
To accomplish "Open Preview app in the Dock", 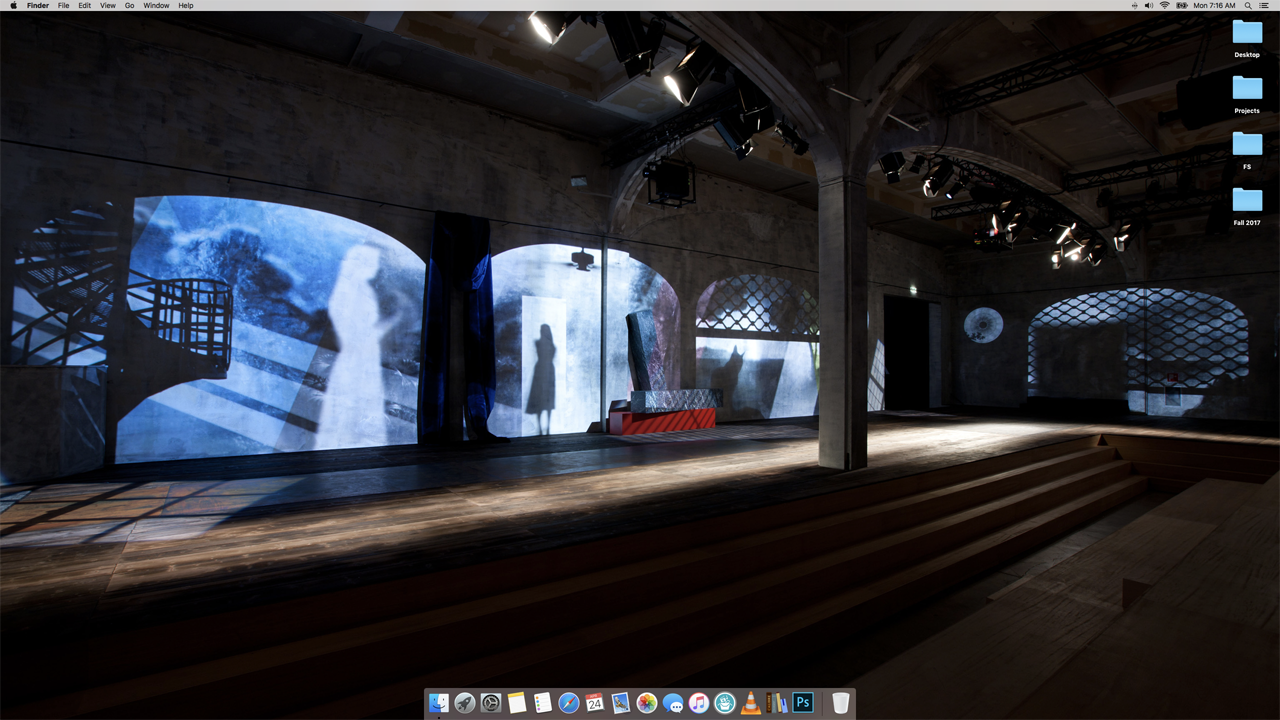I will pos(620,703).
